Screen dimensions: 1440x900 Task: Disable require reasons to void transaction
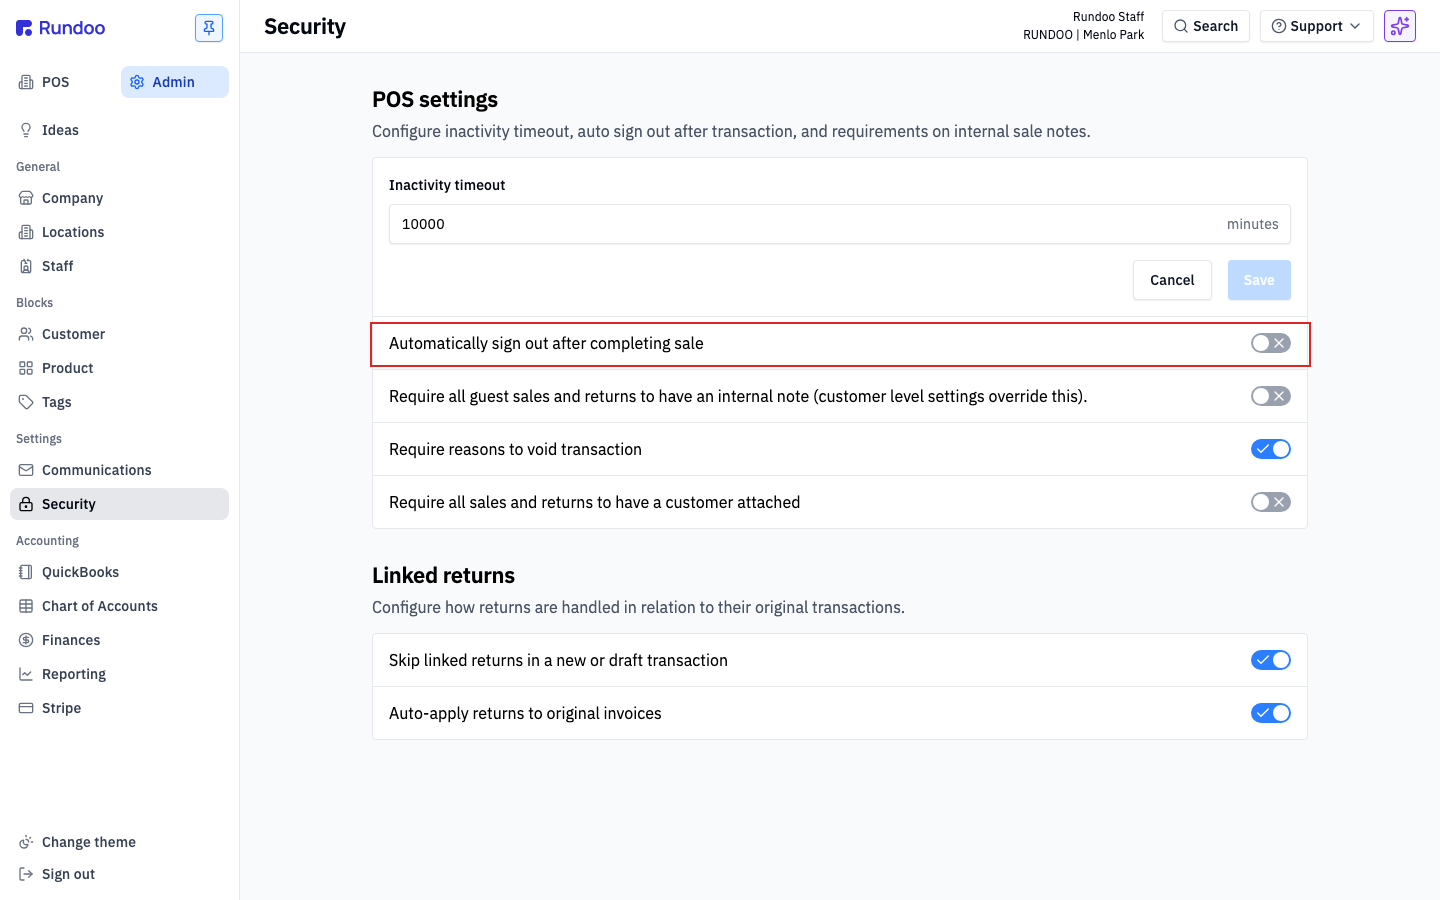1271,449
